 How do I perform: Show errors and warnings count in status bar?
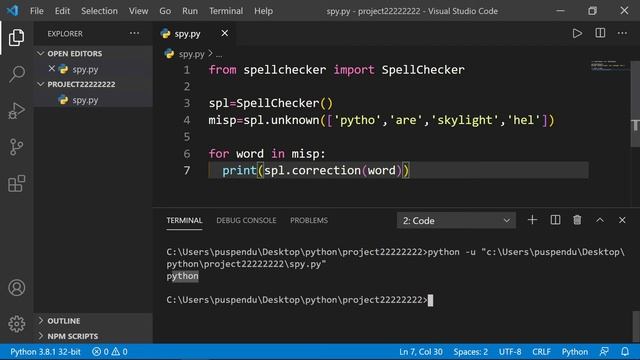coord(110,351)
